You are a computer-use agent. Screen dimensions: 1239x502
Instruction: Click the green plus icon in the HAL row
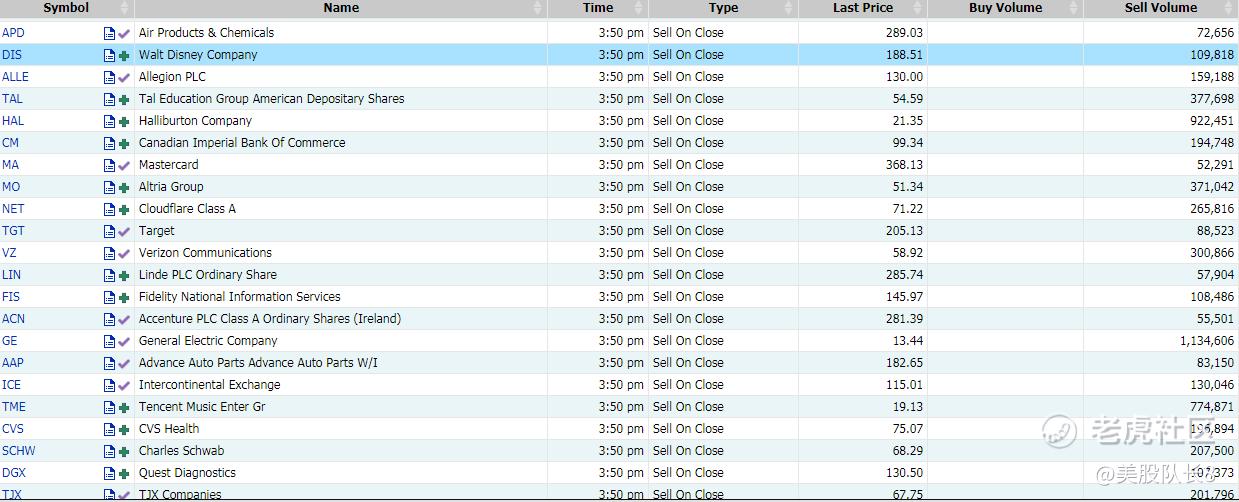pyautogui.click(x=124, y=122)
